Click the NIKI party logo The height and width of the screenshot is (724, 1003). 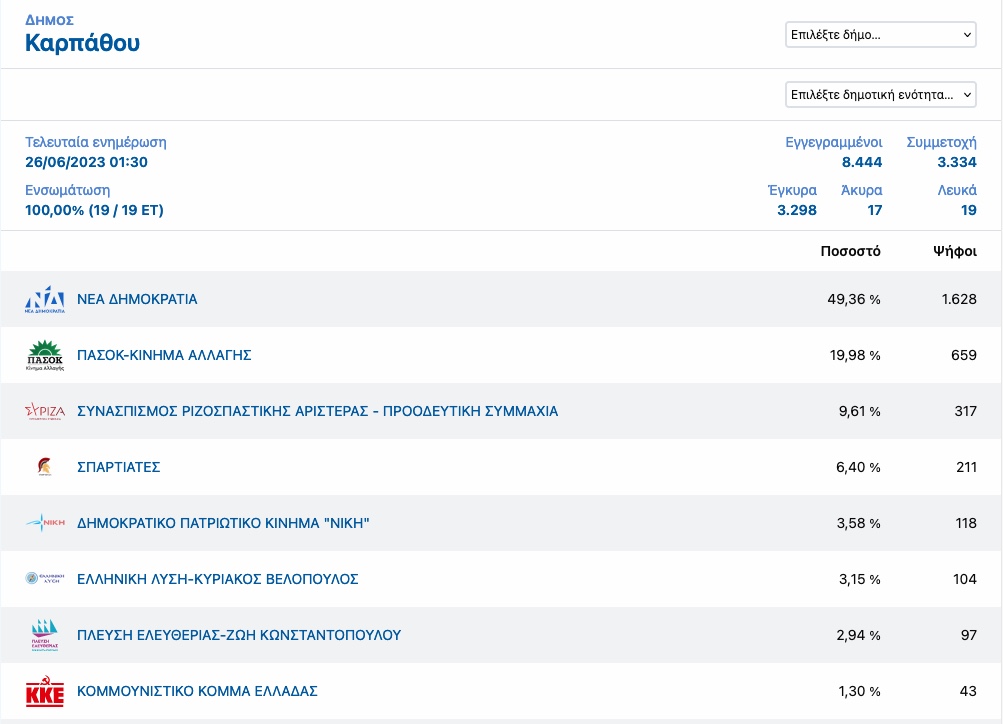coord(45,523)
